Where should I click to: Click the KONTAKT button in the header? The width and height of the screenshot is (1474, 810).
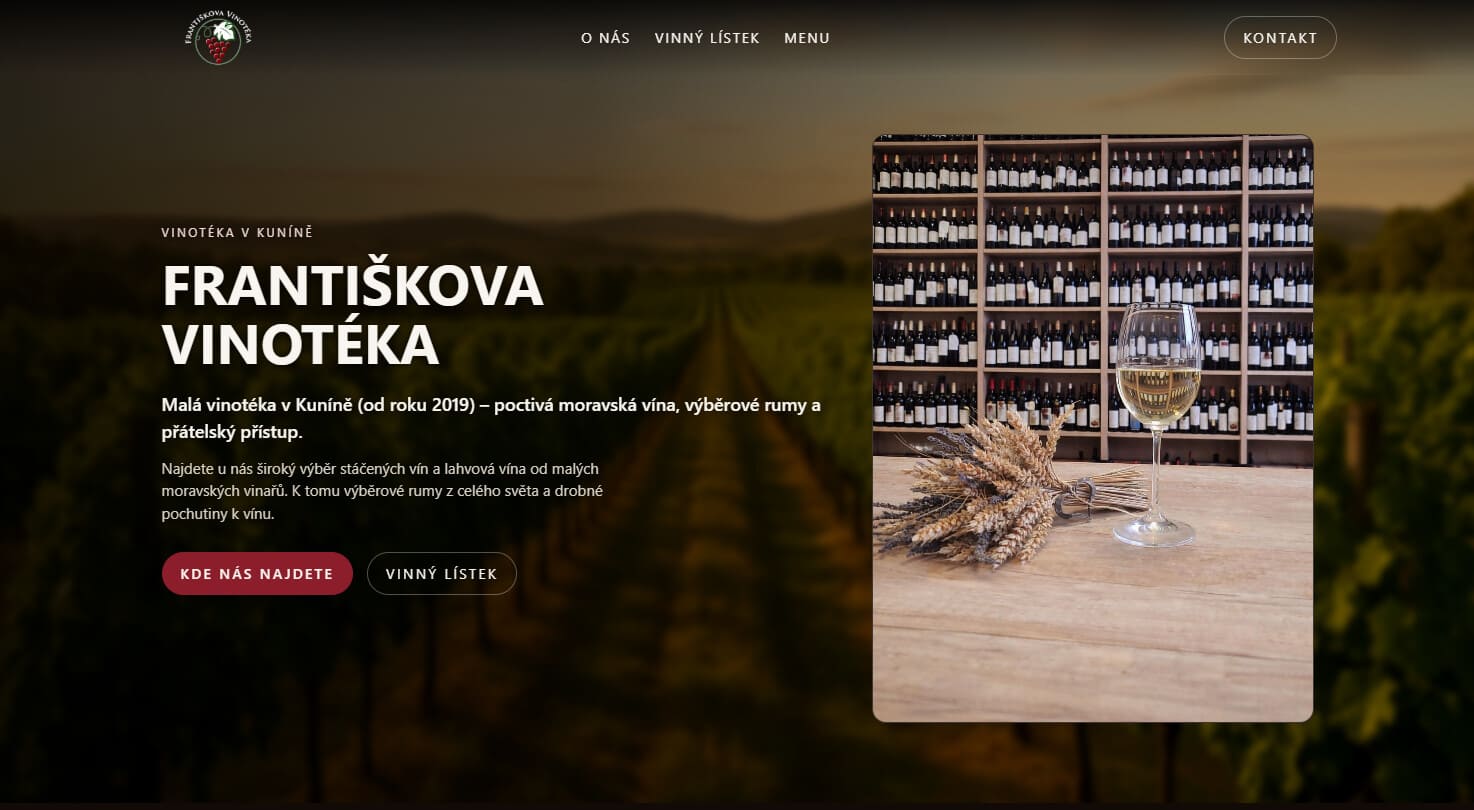tap(1280, 38)
